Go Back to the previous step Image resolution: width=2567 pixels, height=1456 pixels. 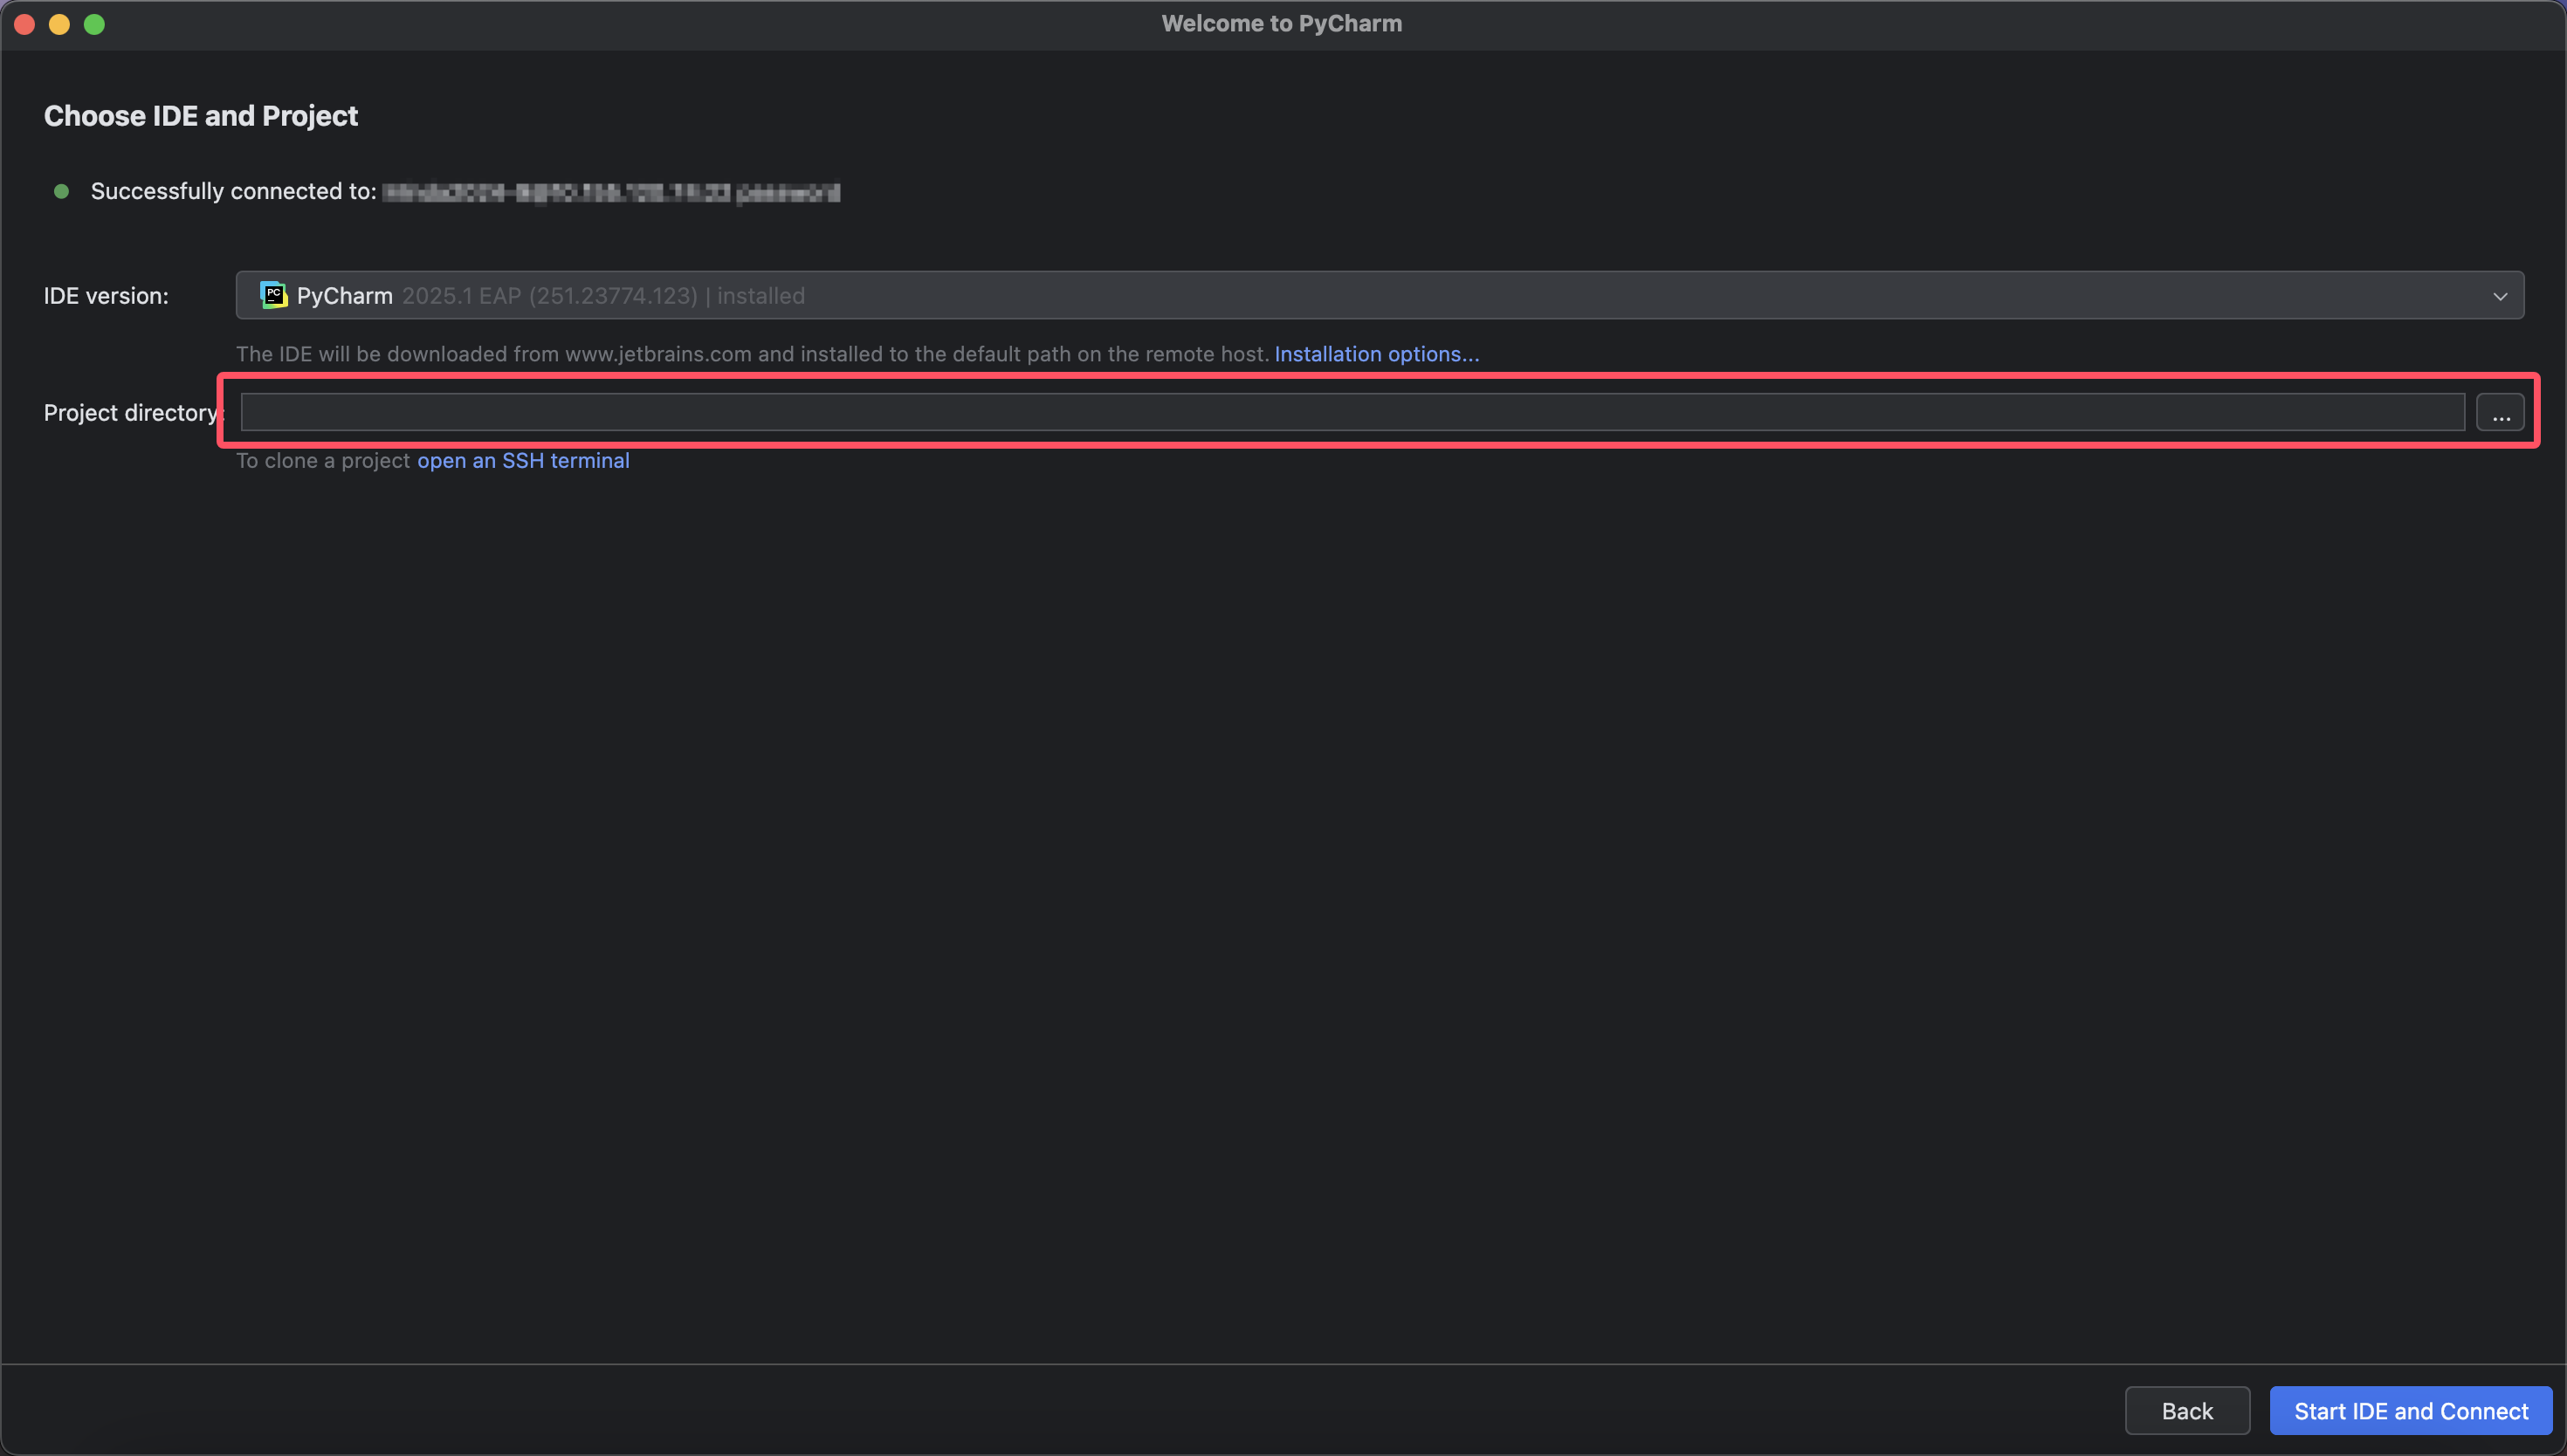2187,1411
